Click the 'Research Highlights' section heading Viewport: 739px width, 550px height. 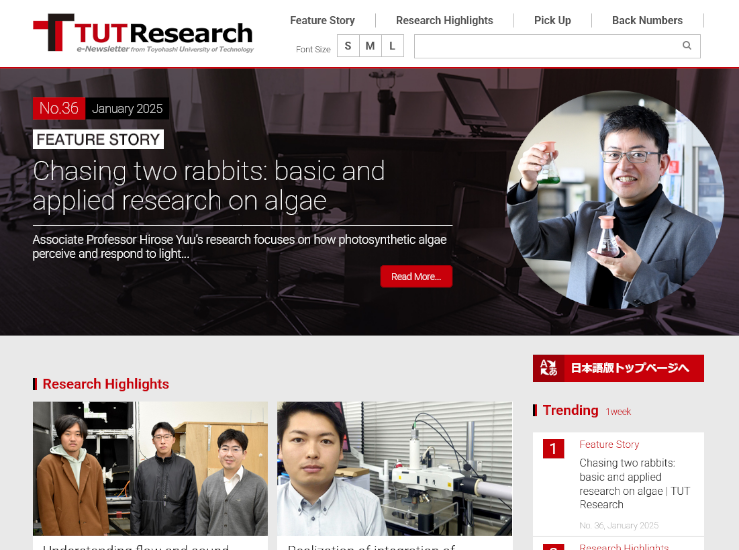pyautogui.click(x=106, y=384)
